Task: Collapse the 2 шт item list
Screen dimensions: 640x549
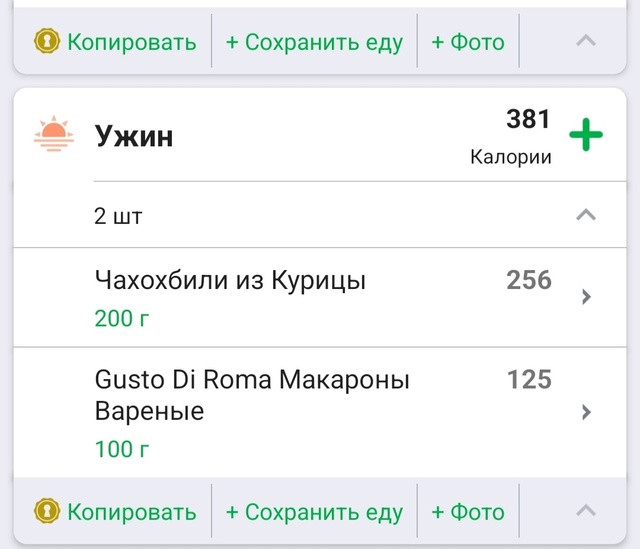Action: point(587,215)
